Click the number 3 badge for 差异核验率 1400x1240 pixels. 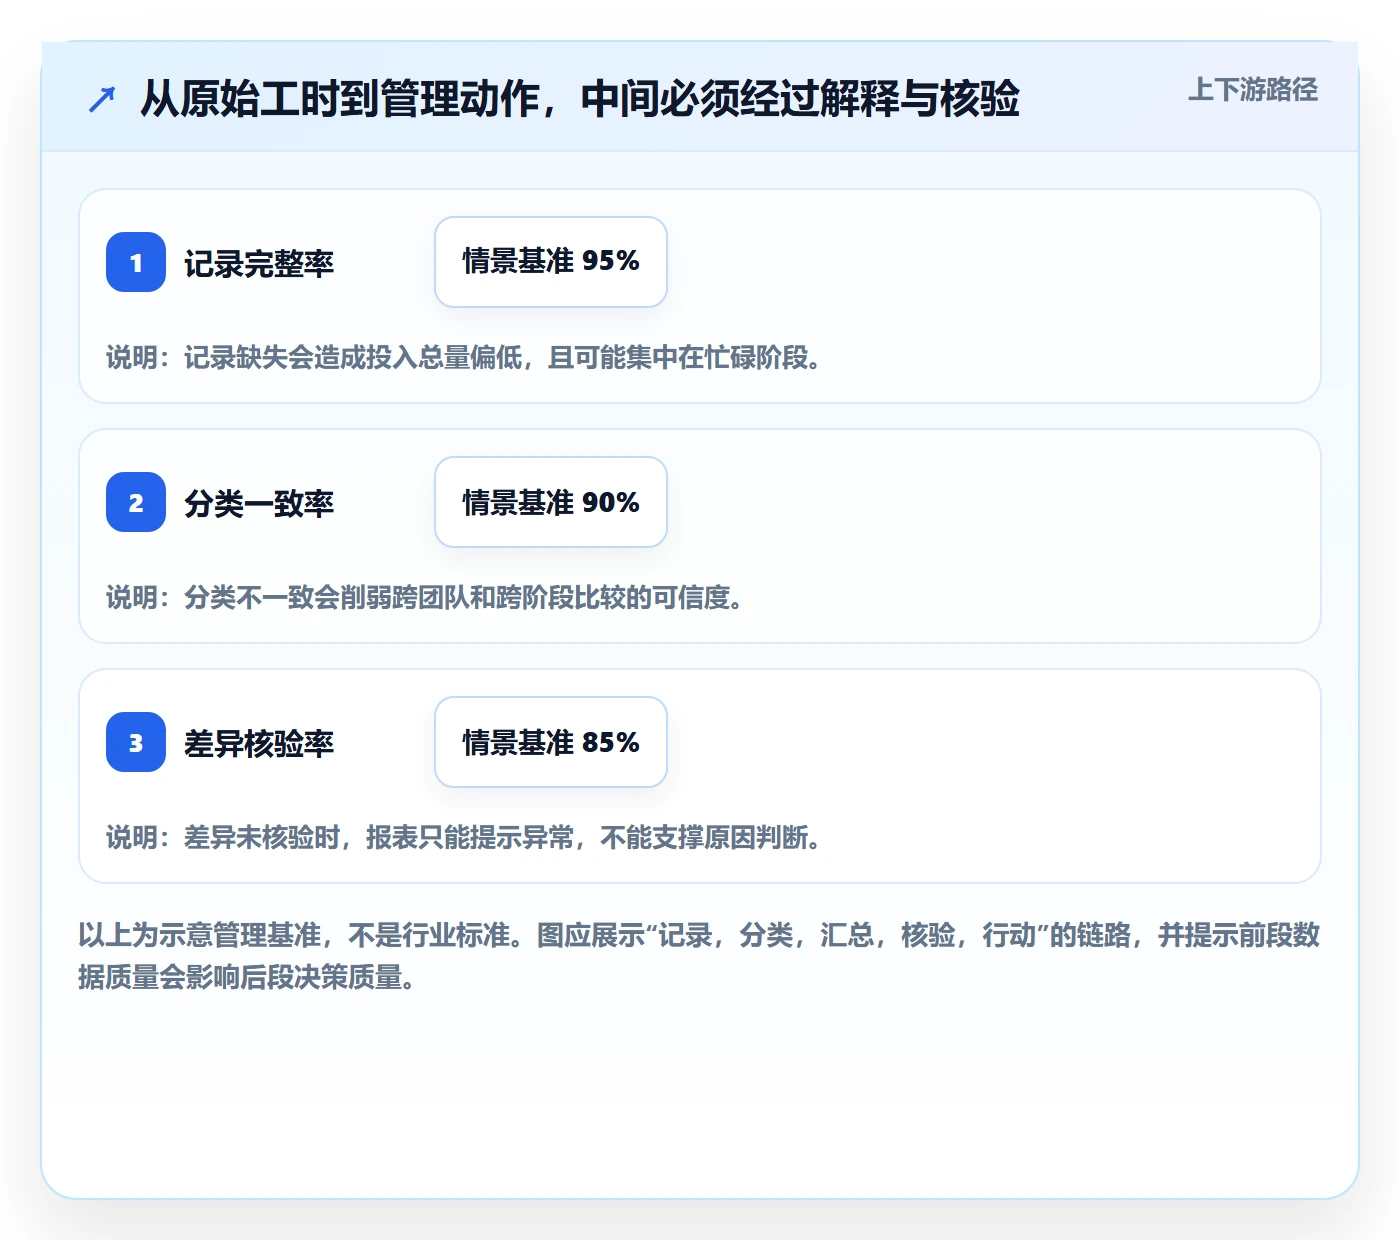[x=136, y=742]
